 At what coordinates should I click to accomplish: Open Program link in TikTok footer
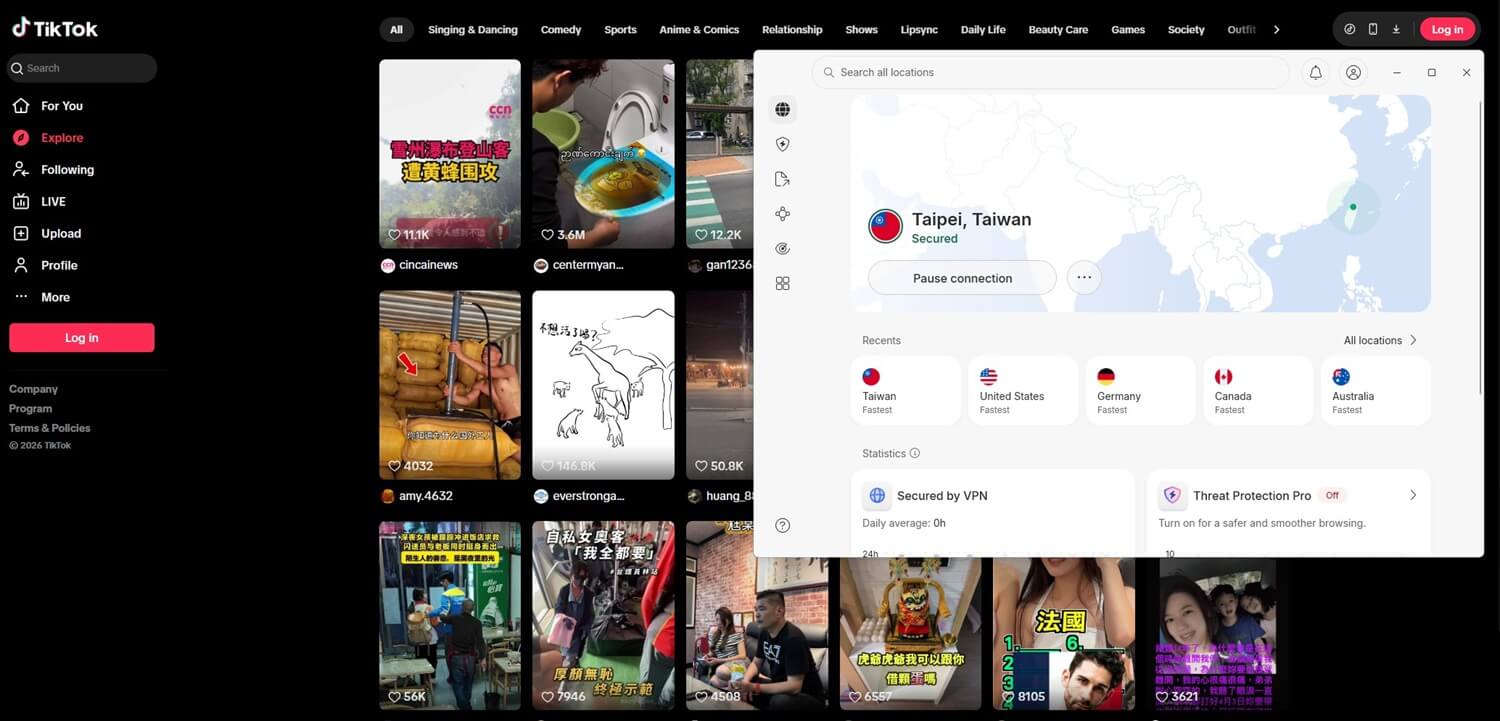point(30,409)
